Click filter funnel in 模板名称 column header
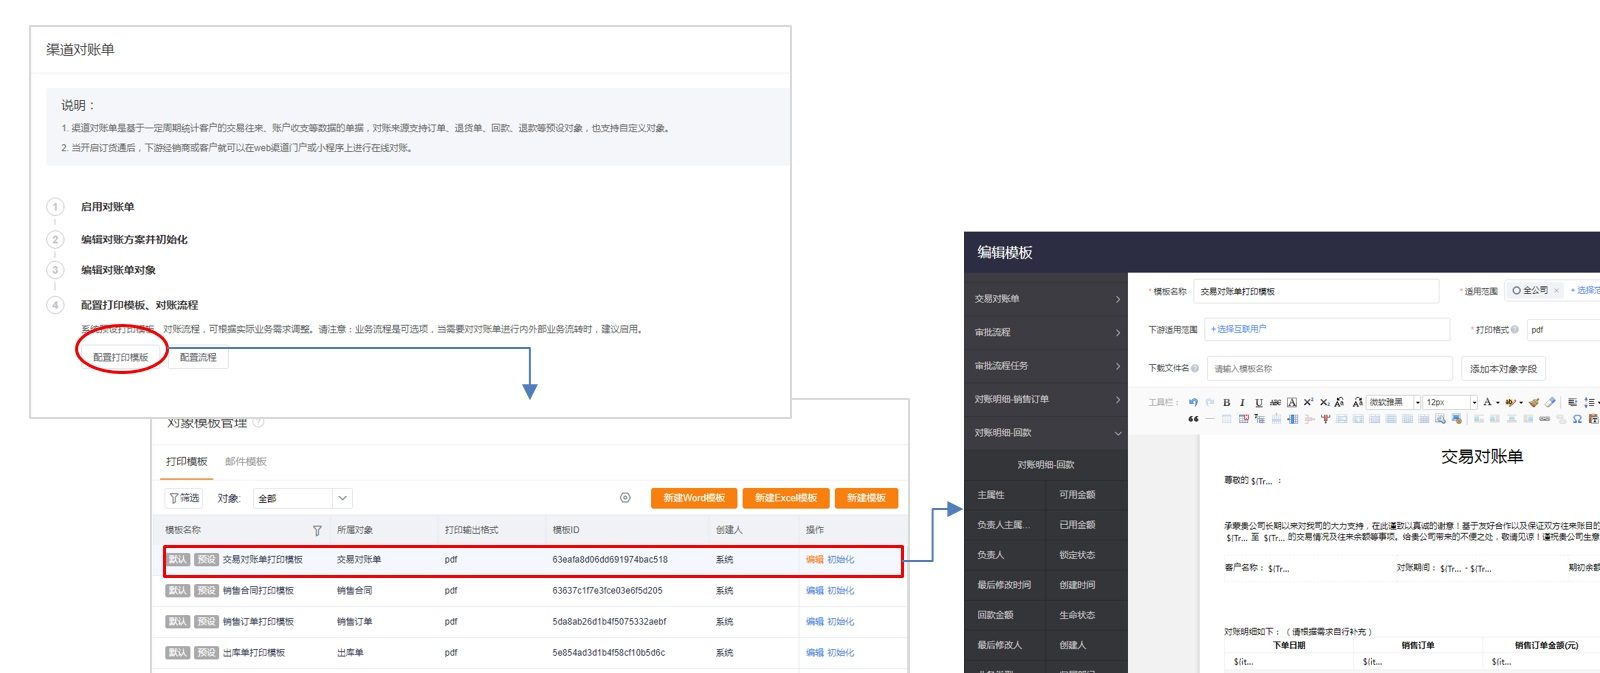 (317, 531)
